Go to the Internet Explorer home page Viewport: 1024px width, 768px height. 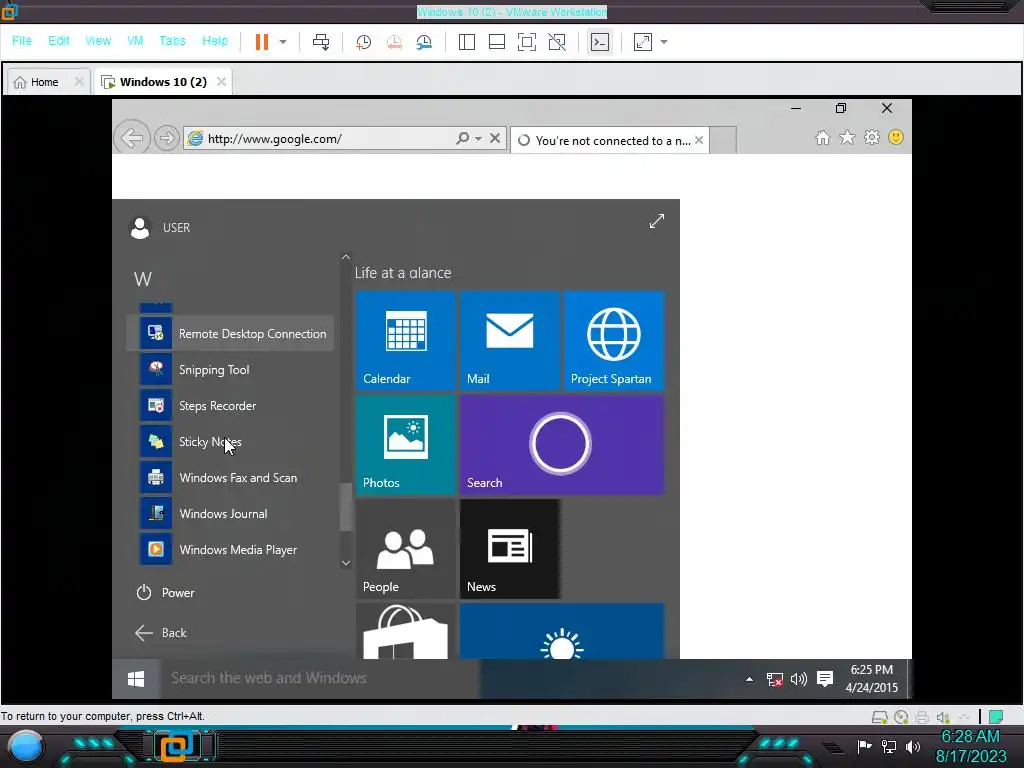[823, 138]
